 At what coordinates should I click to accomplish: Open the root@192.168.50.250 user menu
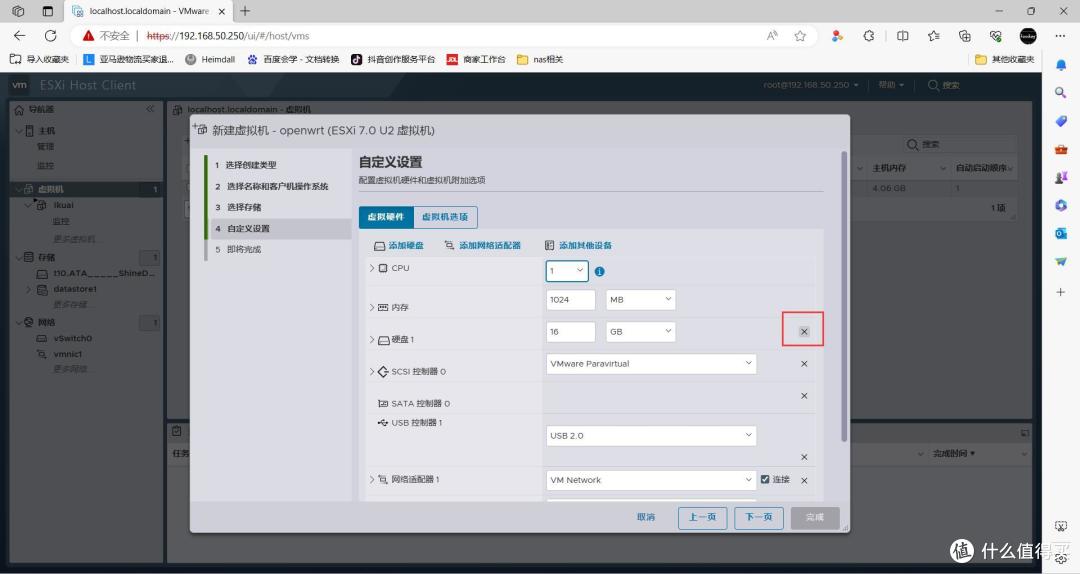click(811, 85)
